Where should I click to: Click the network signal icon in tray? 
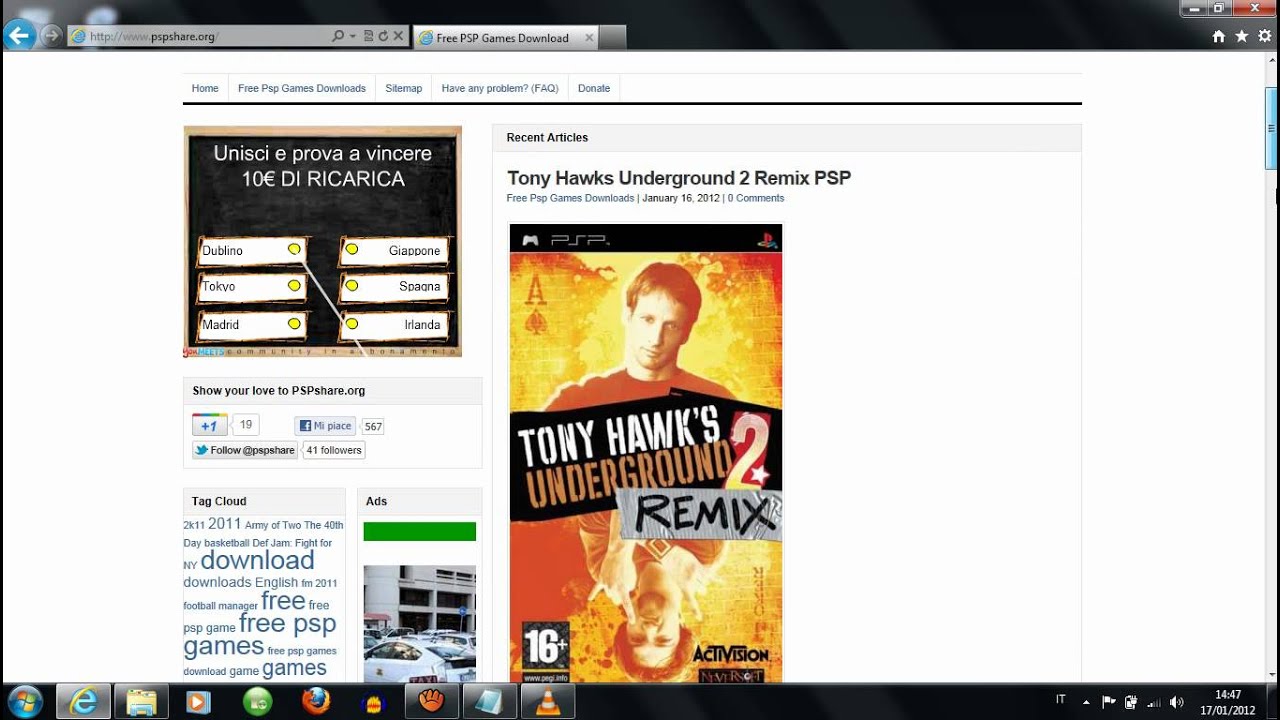1153,702
